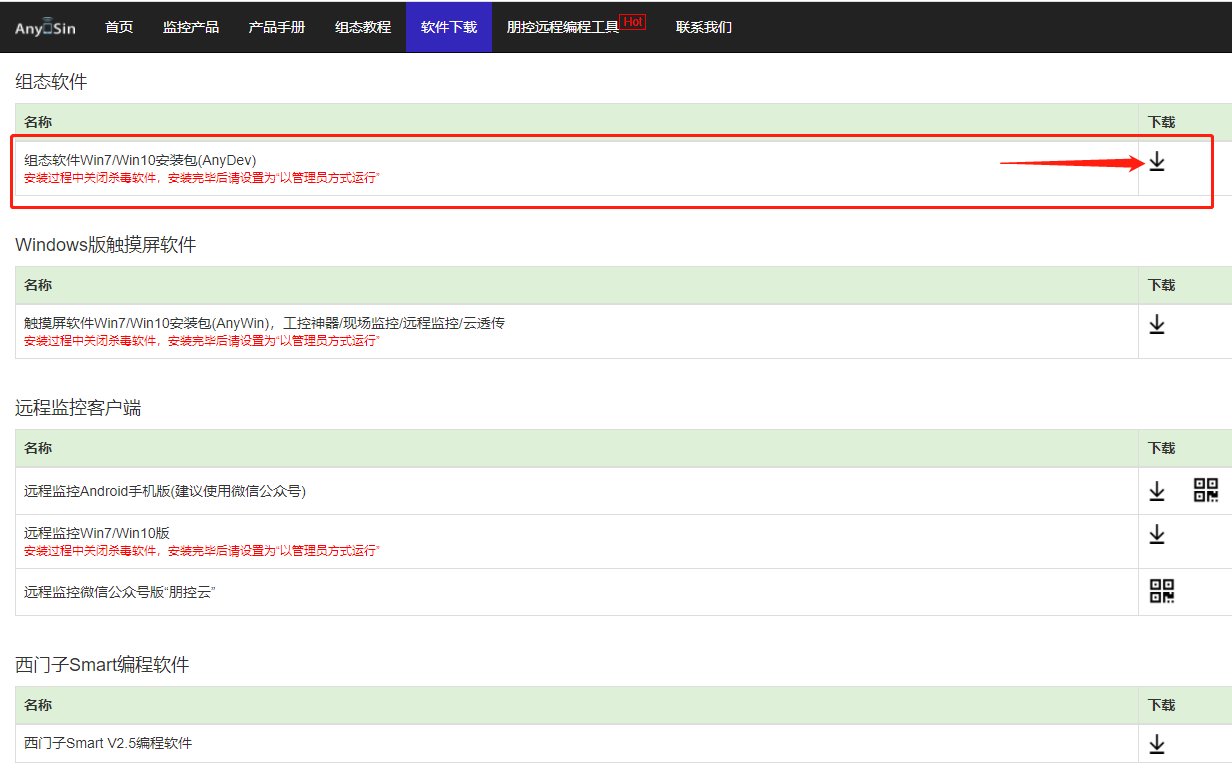Download the AnyWin touchscreen software installer

(x=1156, y=325)
